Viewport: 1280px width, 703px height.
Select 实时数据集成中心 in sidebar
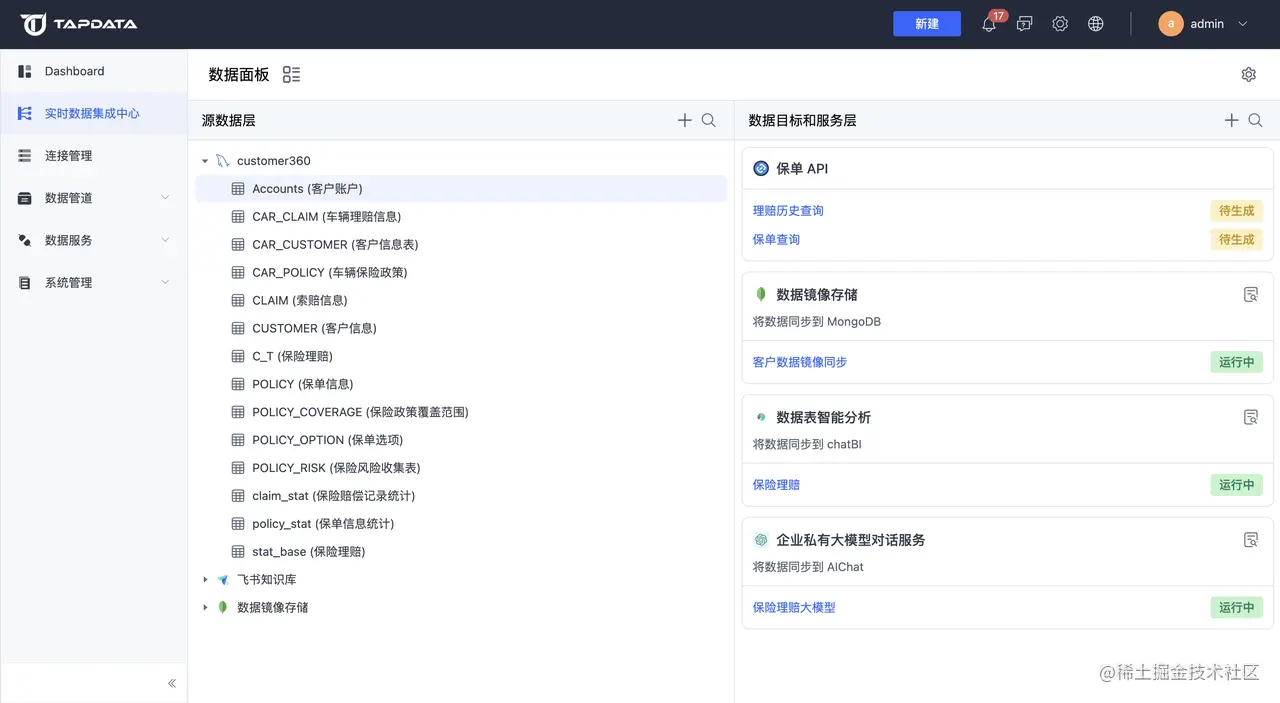click(94, 113)
